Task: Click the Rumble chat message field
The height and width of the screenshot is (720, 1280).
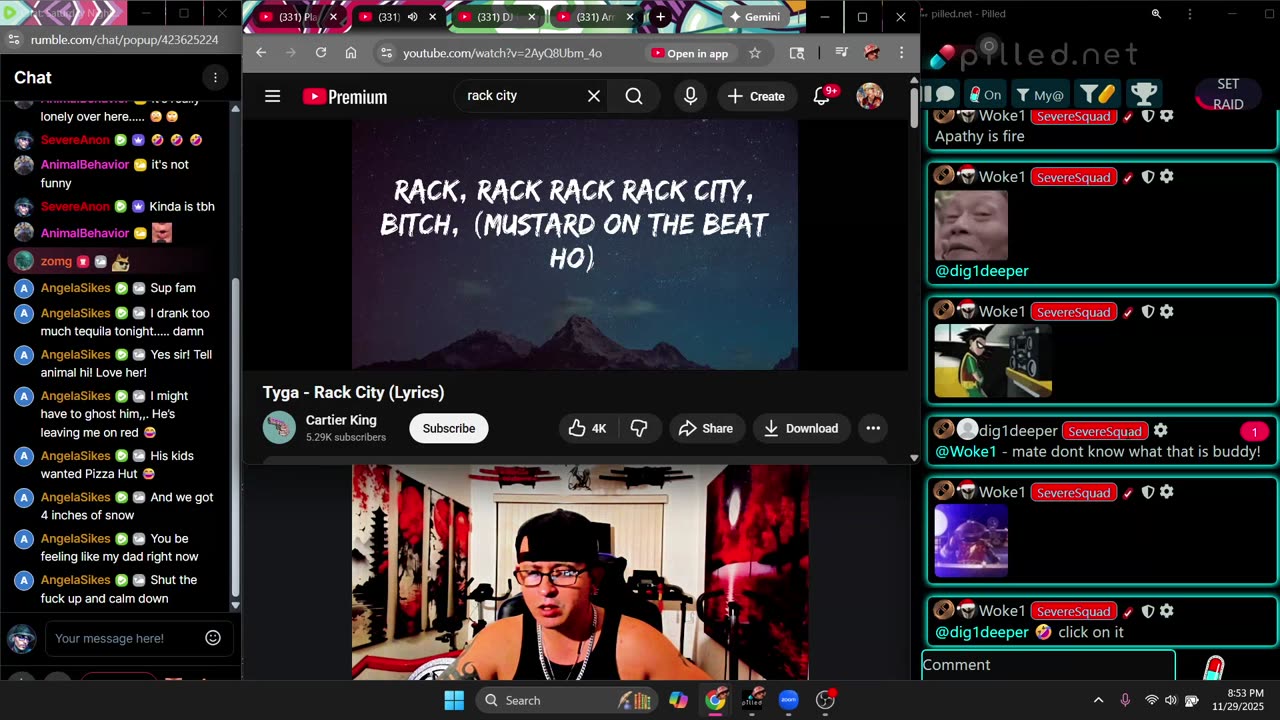Action: pos(122,638)
